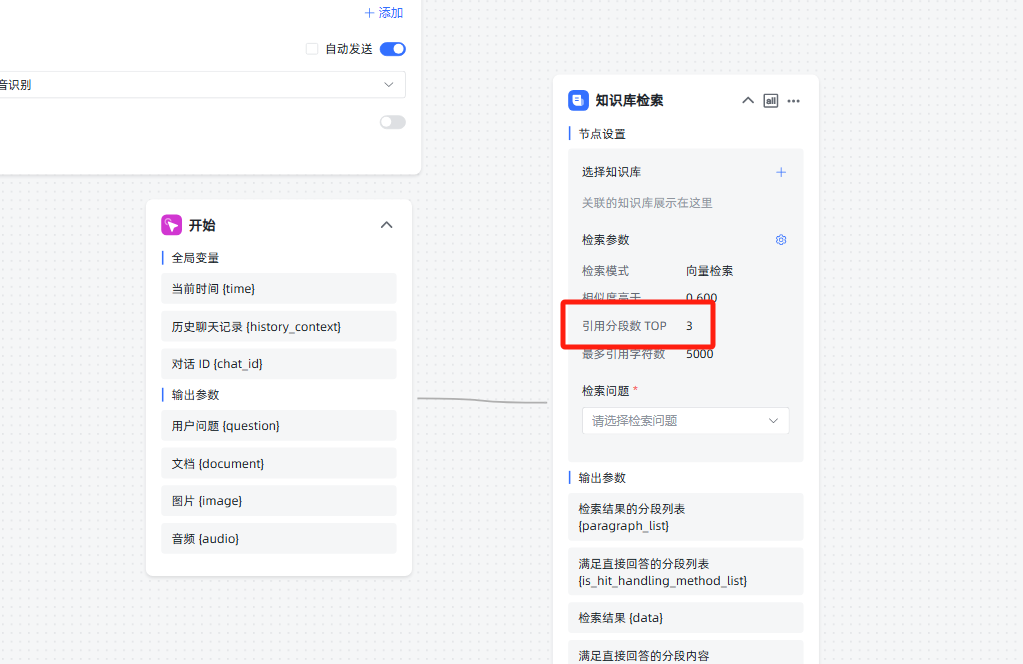Click the 全局变量 section heading

[195, 258]
